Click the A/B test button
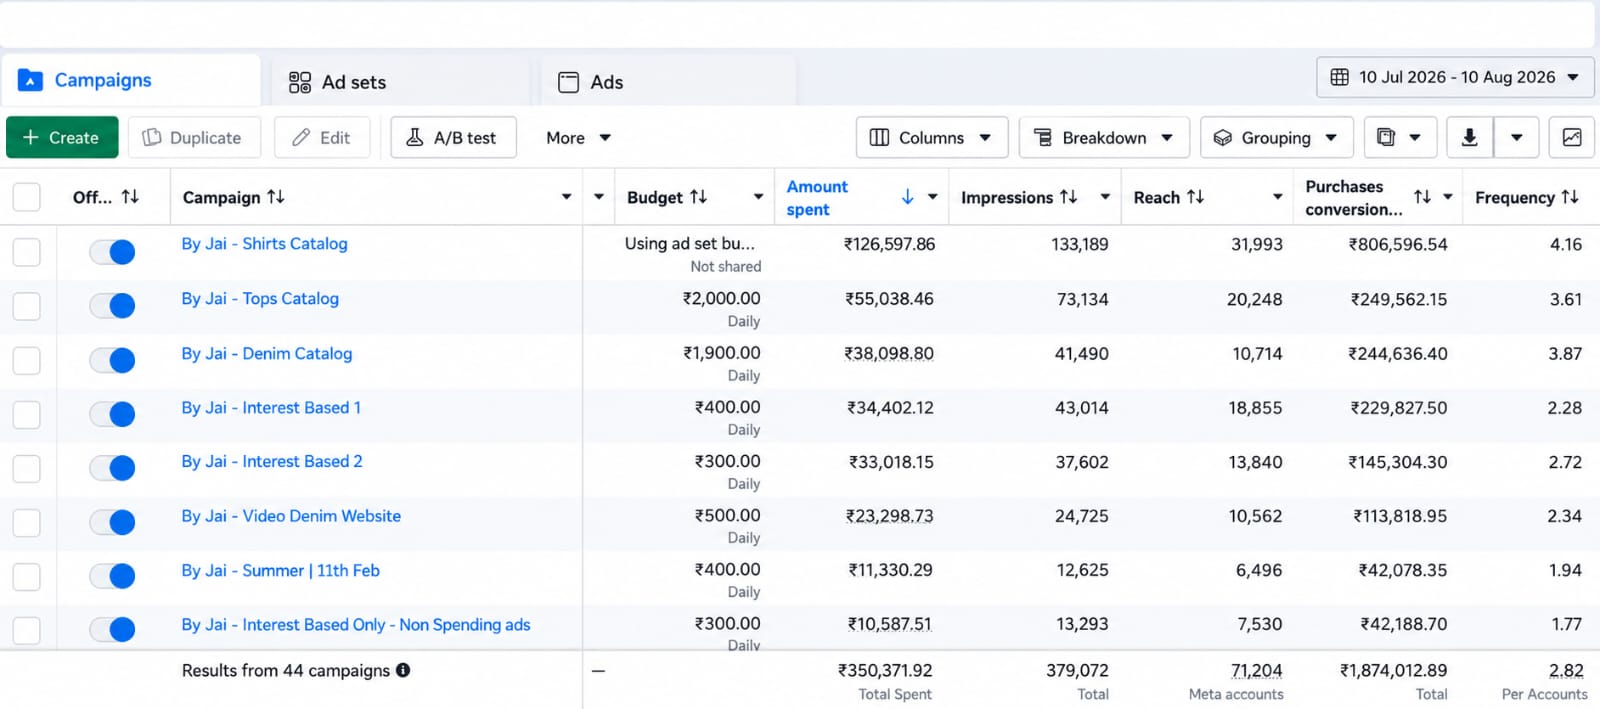The width and height of the screenshot is (1600, 709). [x=453, y=137]
